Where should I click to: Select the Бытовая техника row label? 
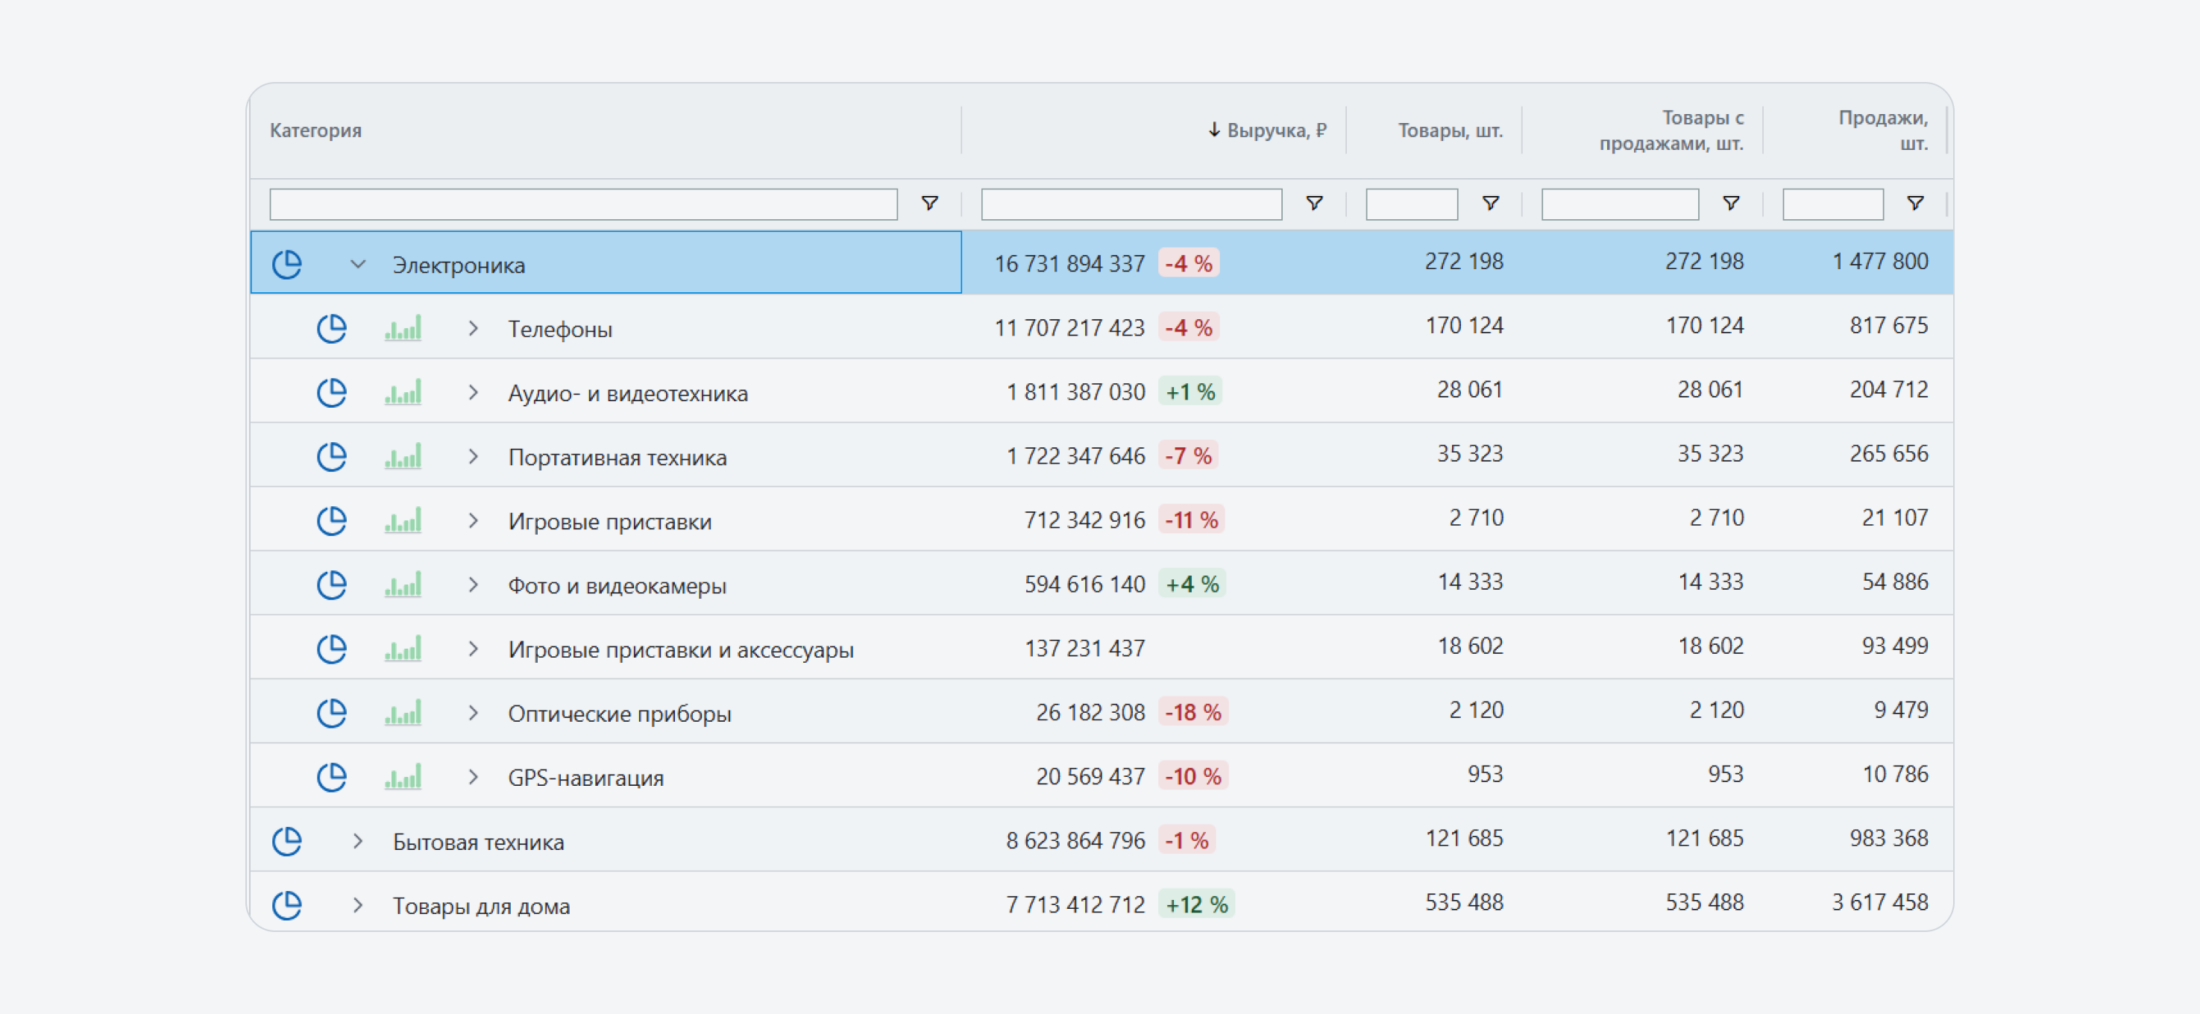(x=478, y=842)
